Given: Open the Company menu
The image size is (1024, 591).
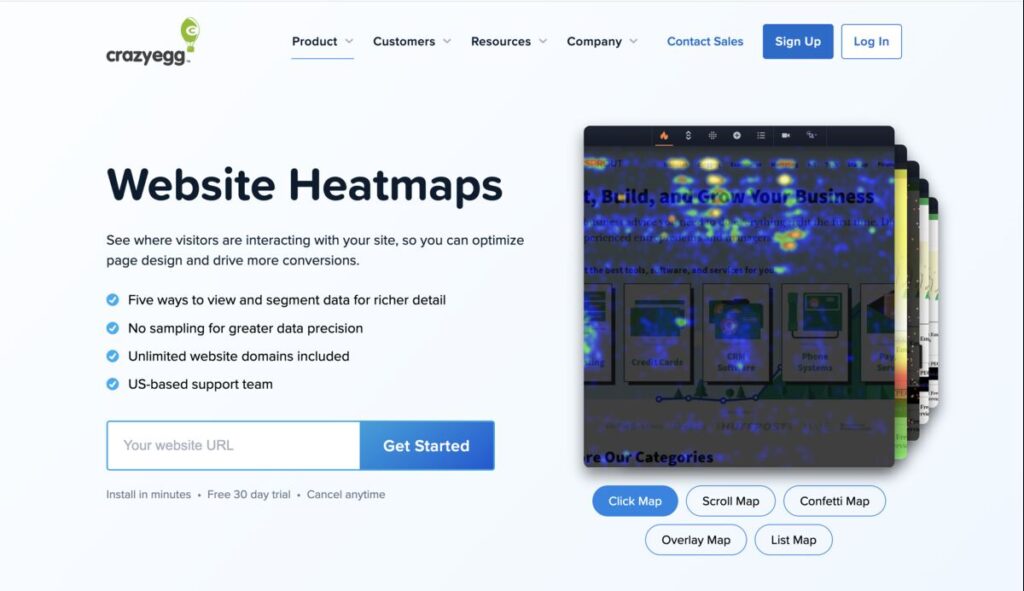Looking at the screenshot, I should pyautogui.click(x=601, y=41).
